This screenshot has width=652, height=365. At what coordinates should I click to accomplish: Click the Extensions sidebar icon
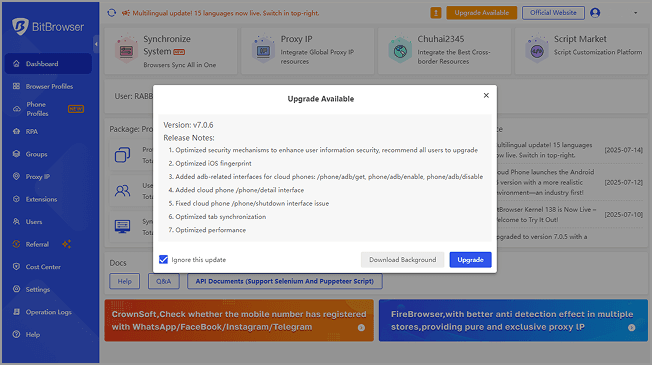(16, 199)
